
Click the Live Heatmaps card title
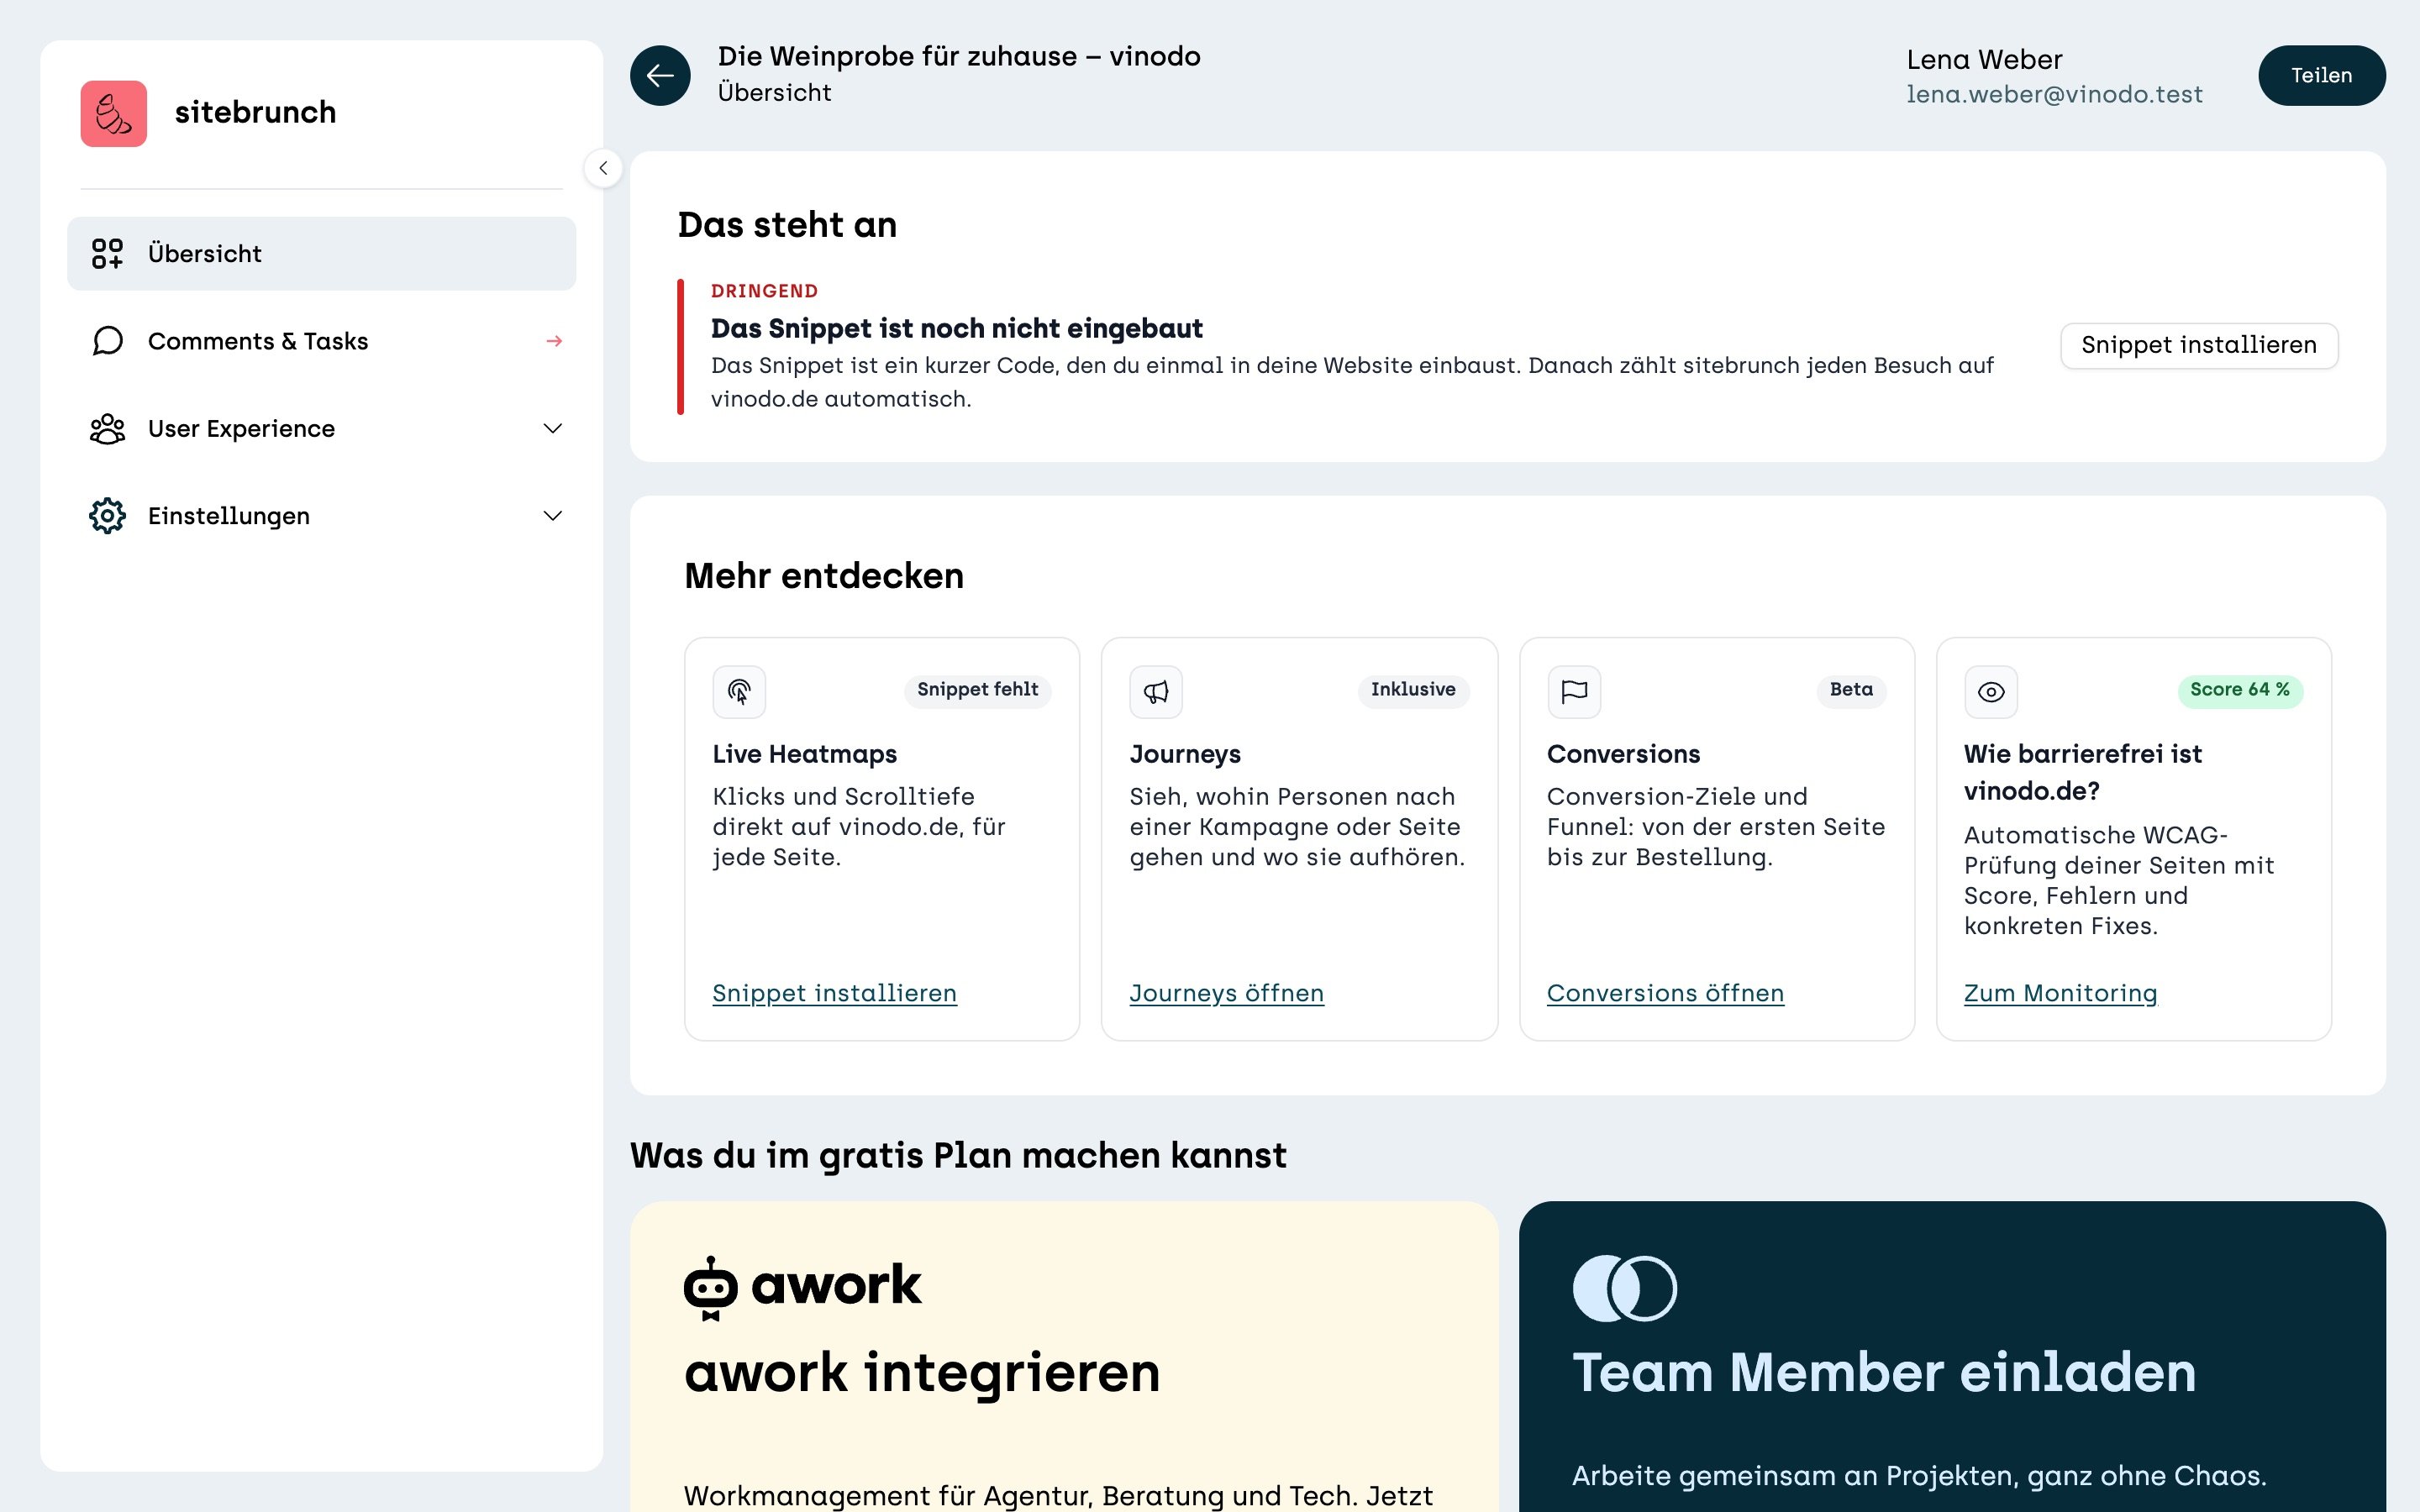coord(804,754)
